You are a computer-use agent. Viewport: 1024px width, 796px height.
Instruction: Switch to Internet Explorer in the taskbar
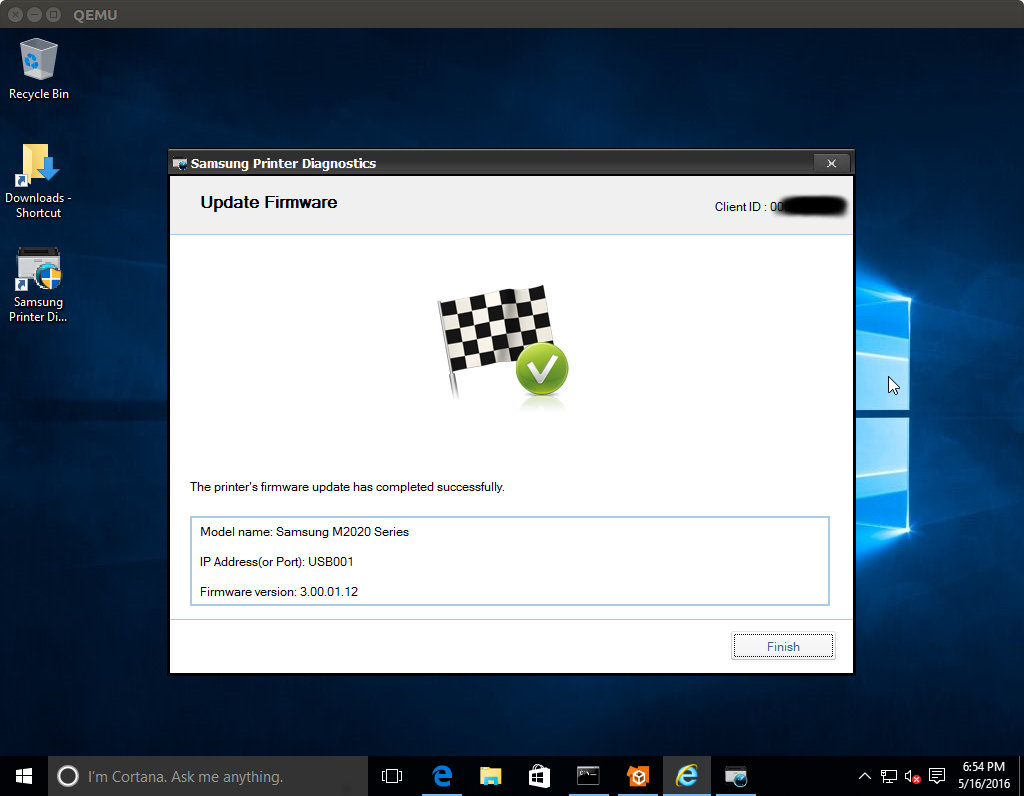click(686, 776)
